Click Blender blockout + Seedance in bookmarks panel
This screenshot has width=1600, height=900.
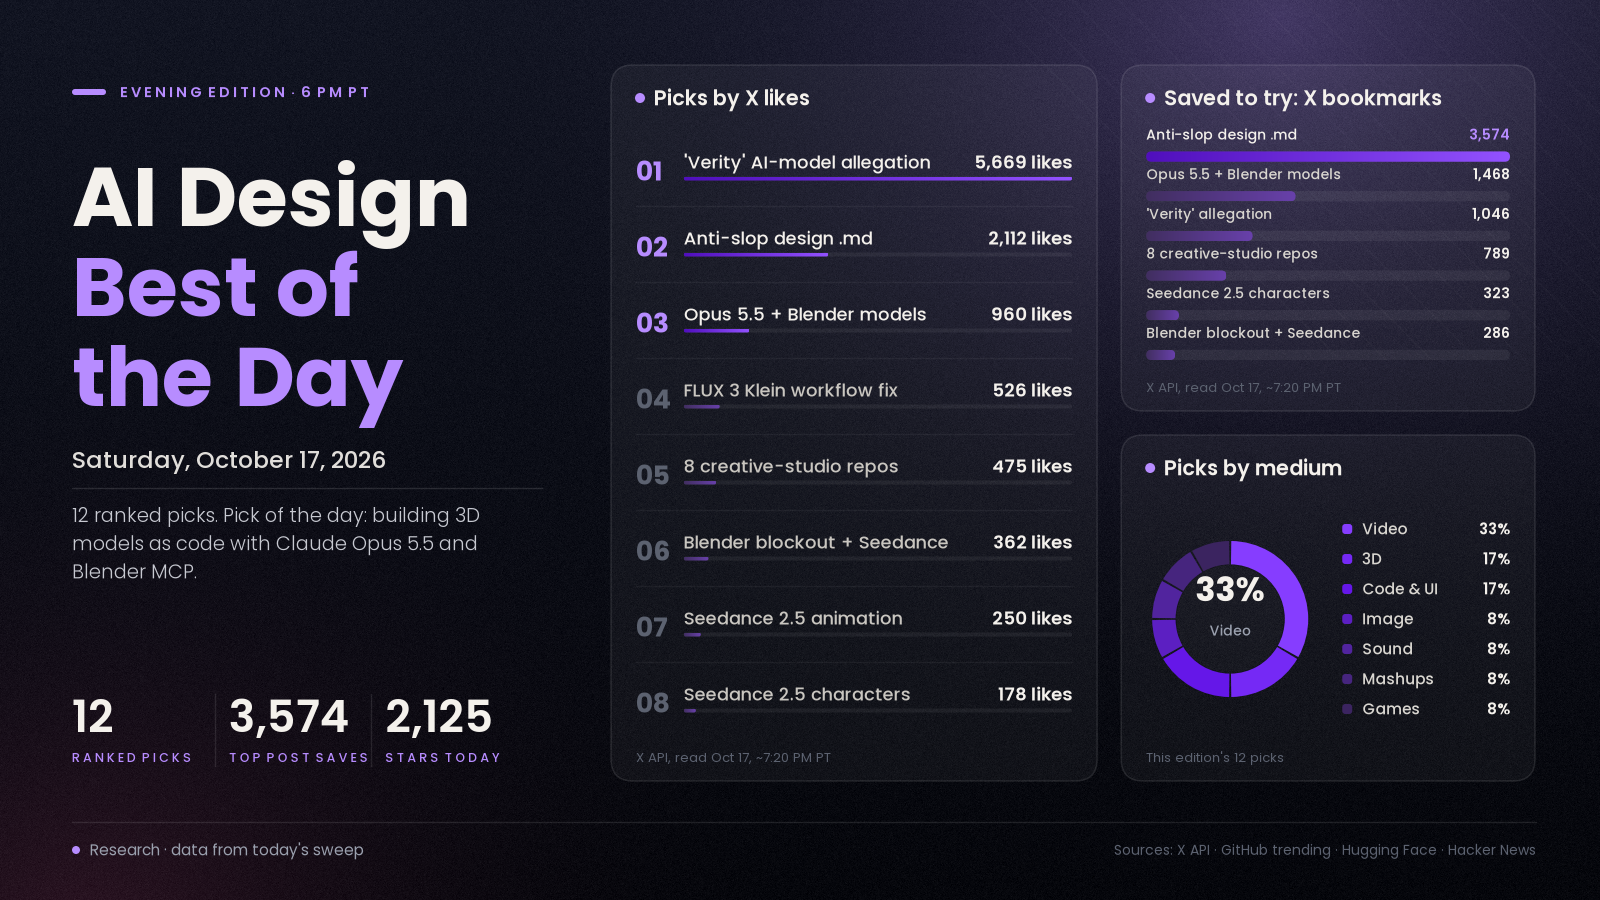[x=1253, y=333]
